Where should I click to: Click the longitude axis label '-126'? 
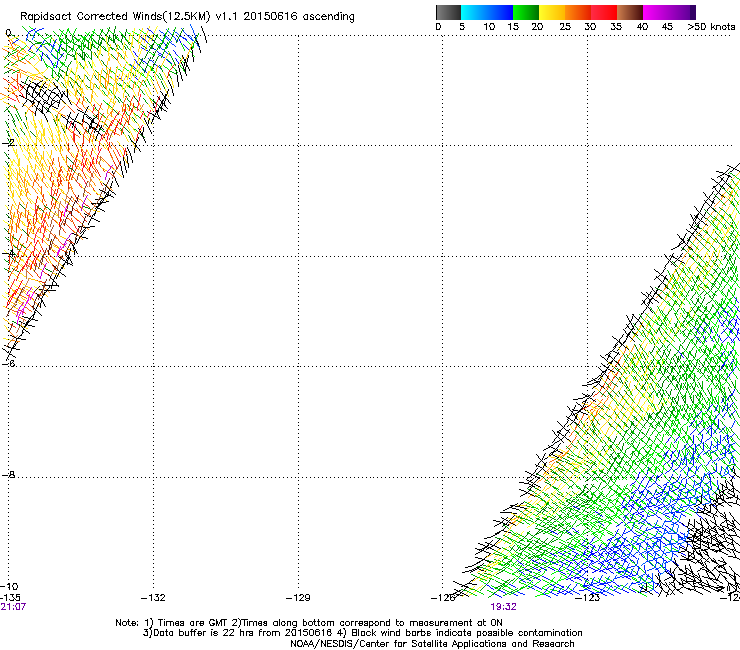tap(443, 598)
